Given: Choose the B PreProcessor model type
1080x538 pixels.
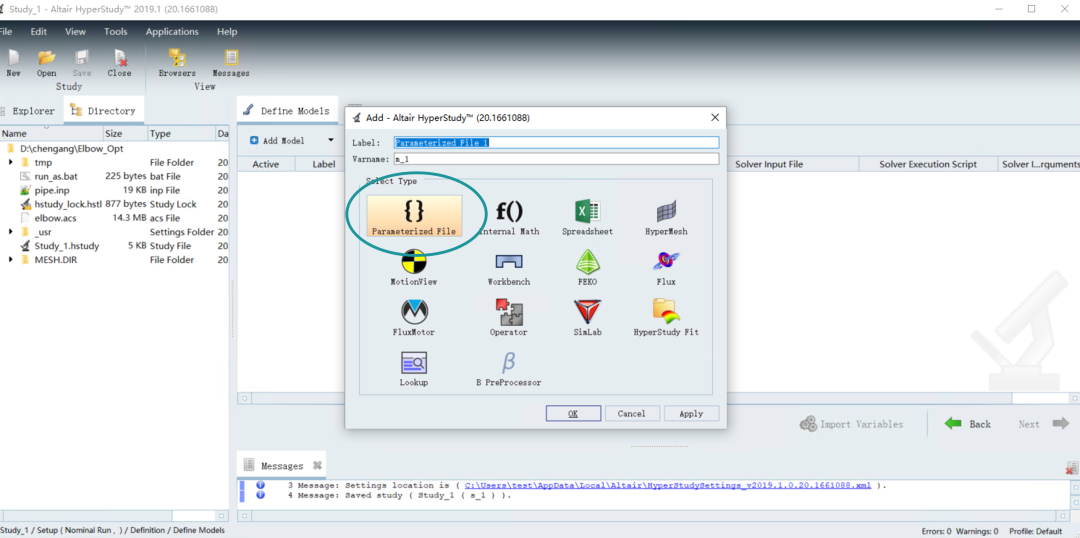Looking at the screenshot, I should (x=509, y=369).
